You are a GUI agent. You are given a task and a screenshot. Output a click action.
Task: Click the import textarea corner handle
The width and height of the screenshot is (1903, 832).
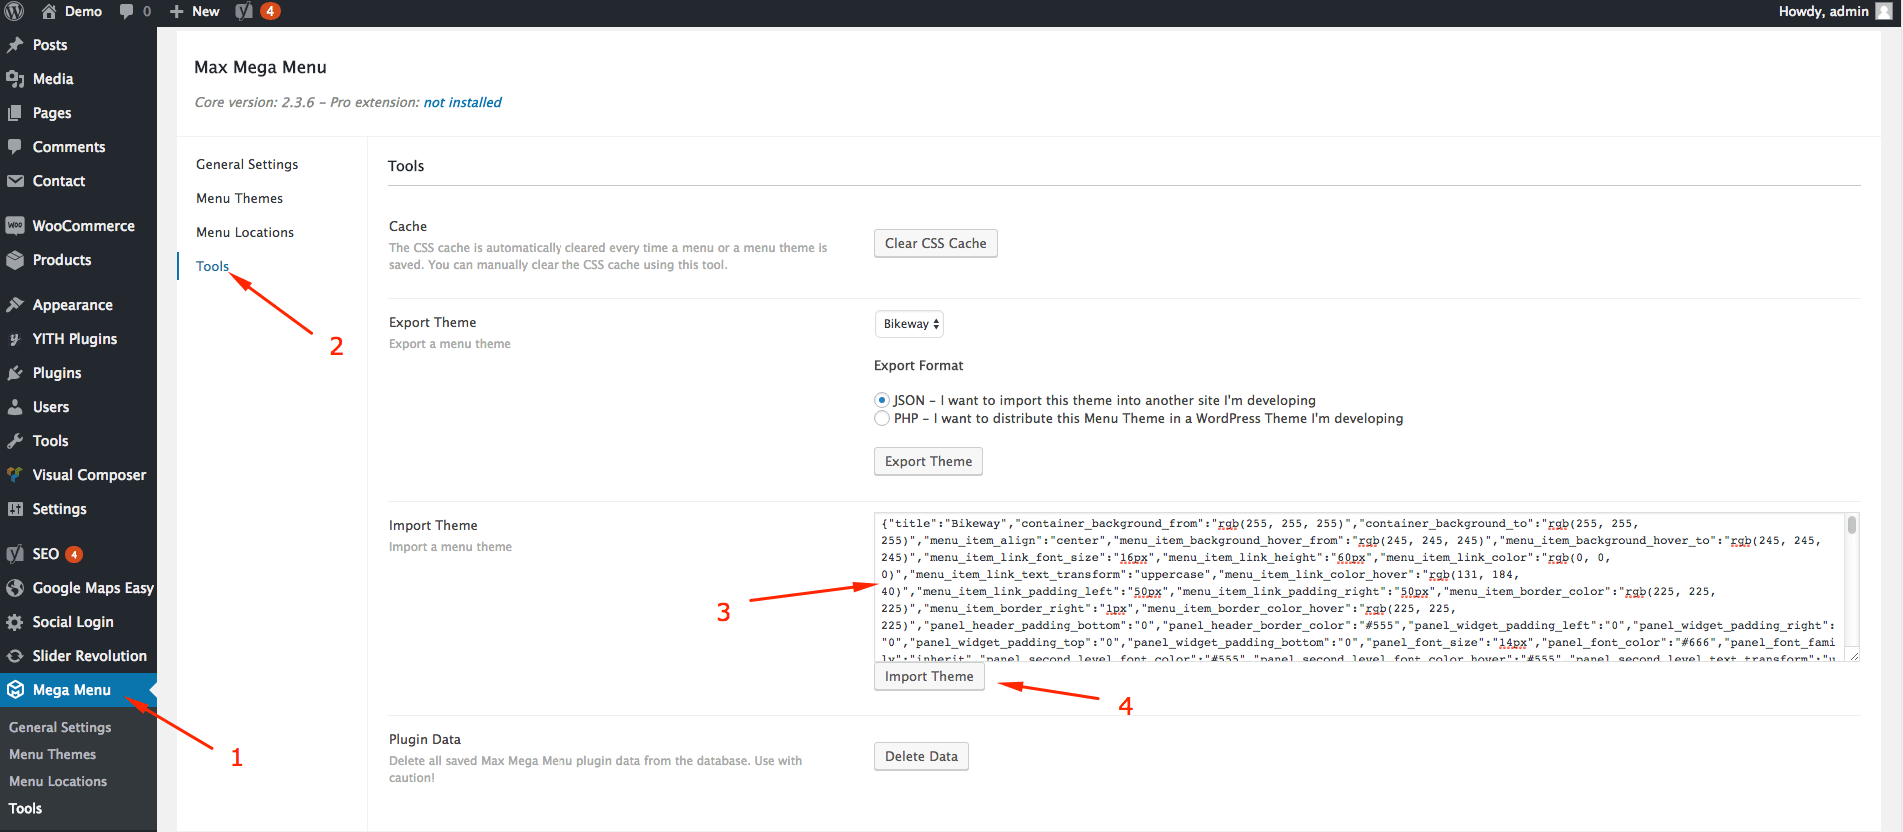pyautogui.click(x=1853, y=656)
